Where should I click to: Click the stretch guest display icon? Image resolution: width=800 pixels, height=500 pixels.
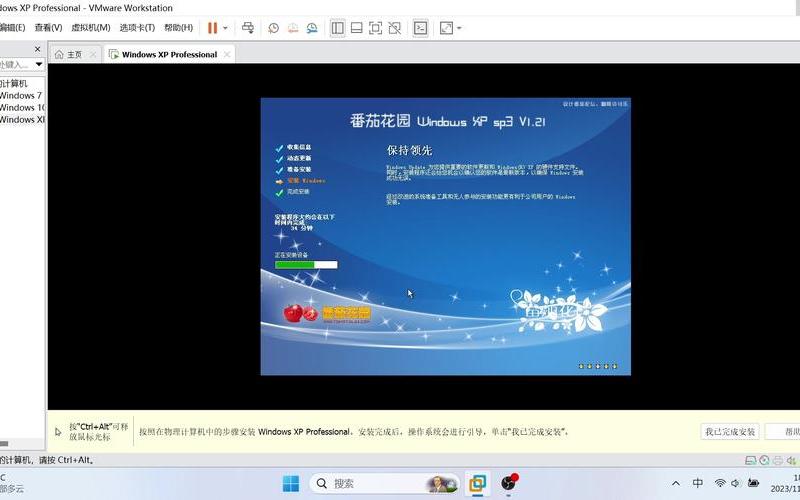tap(446, 28)
